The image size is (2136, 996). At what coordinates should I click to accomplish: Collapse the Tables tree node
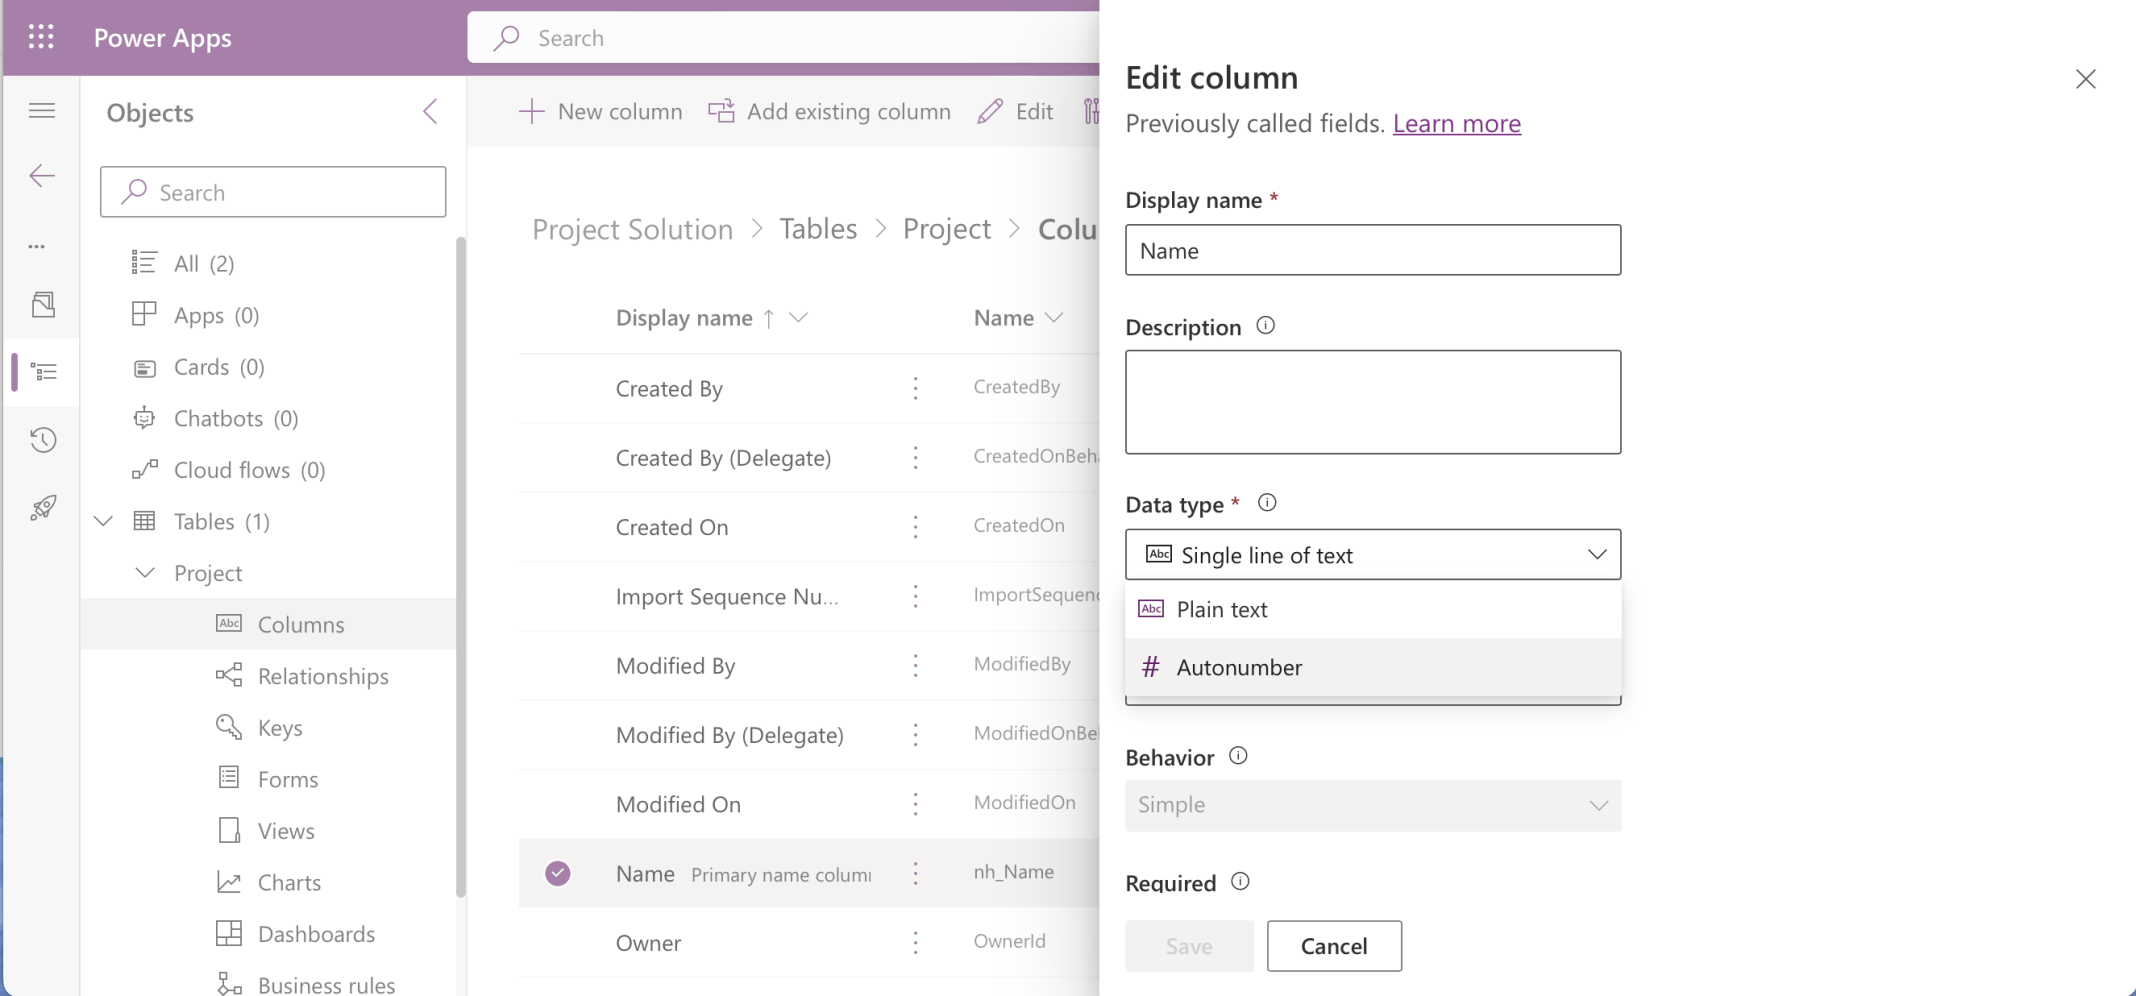[x=104, y=521]
